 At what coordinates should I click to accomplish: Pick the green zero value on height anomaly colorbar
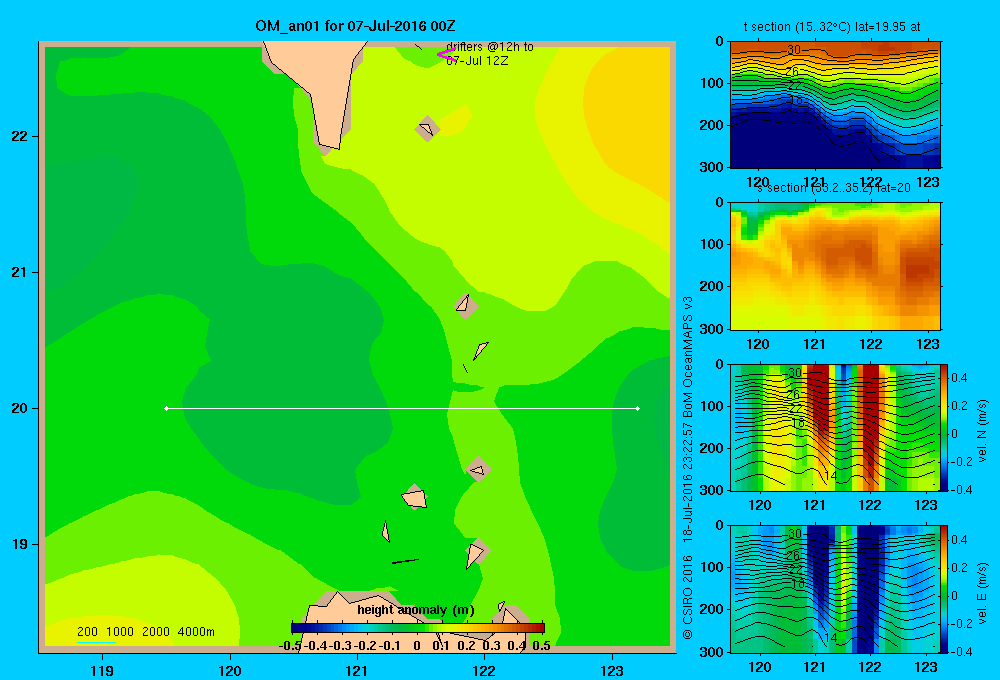click(418, 628)
